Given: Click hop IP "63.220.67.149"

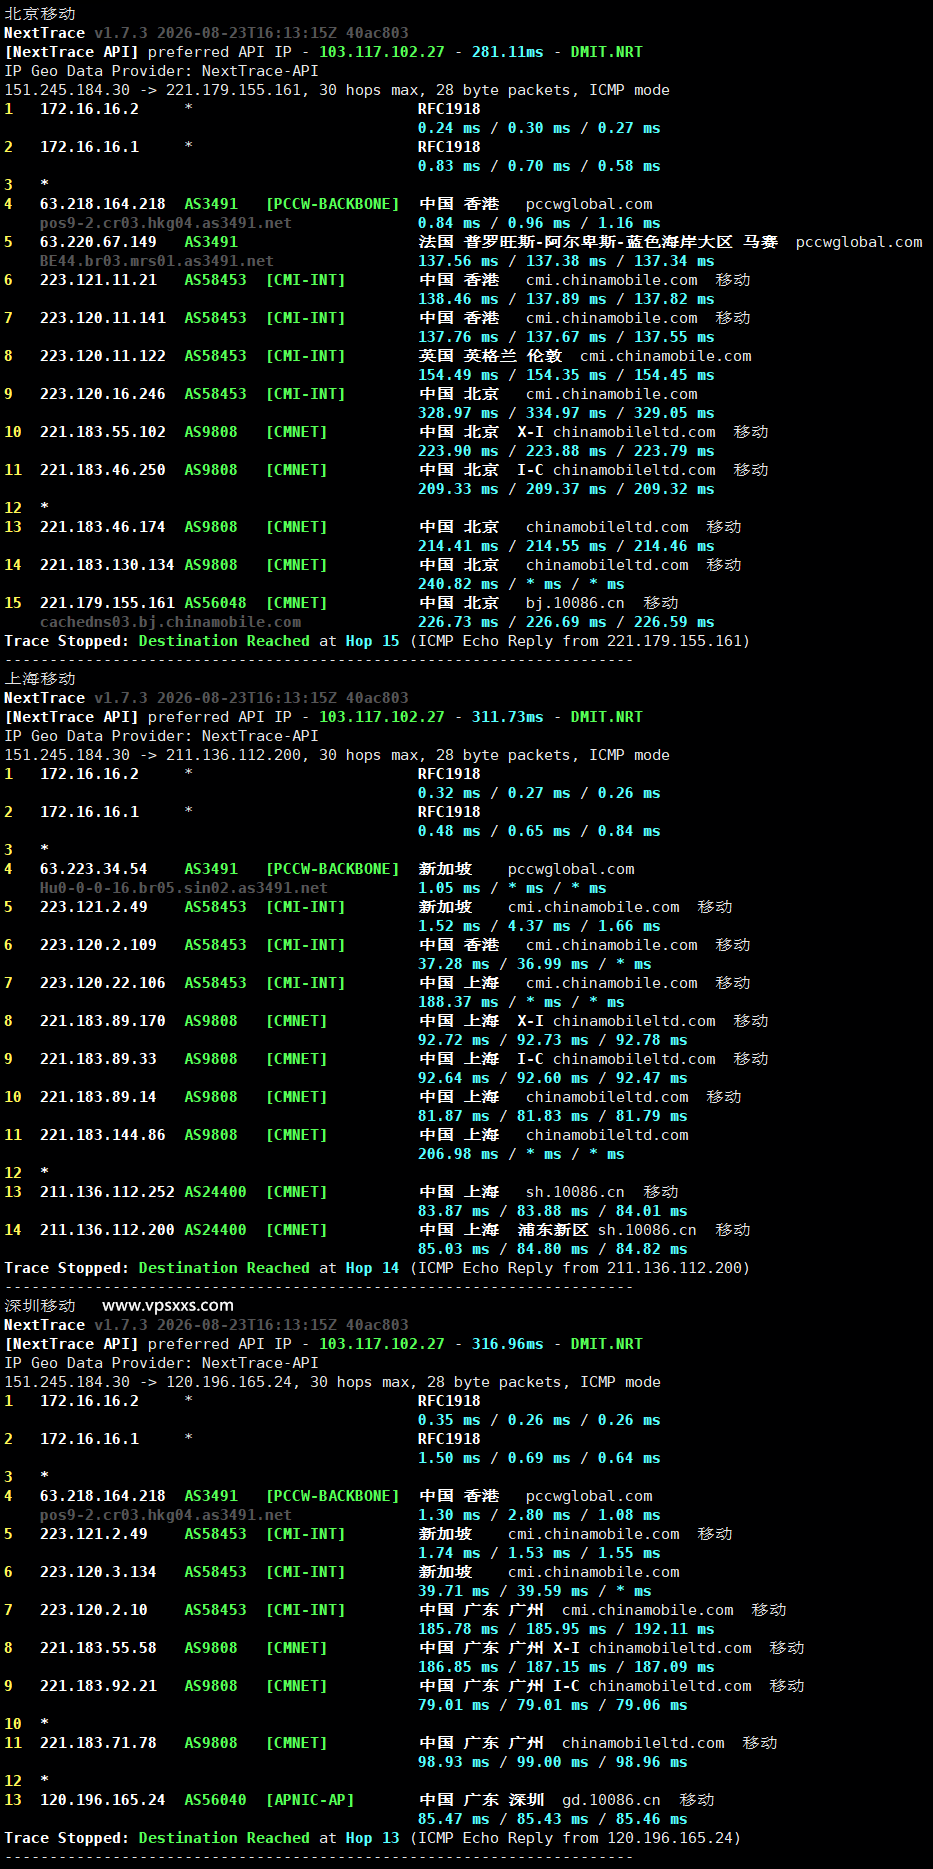Looking at the screenshot, I should coord(98,242).
